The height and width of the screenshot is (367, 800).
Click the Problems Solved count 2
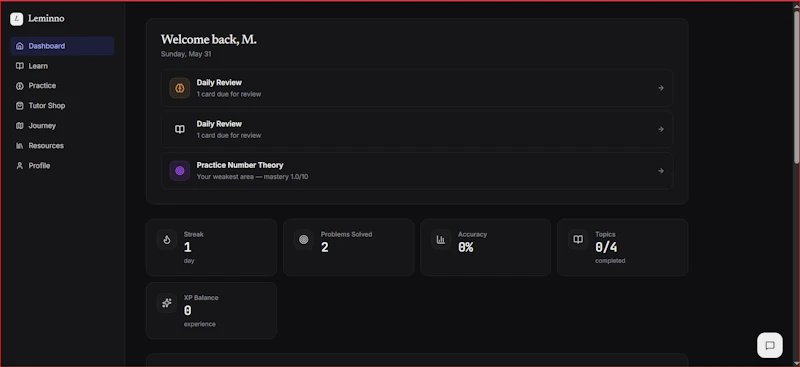pyautogui.click(x=324, y=247)
